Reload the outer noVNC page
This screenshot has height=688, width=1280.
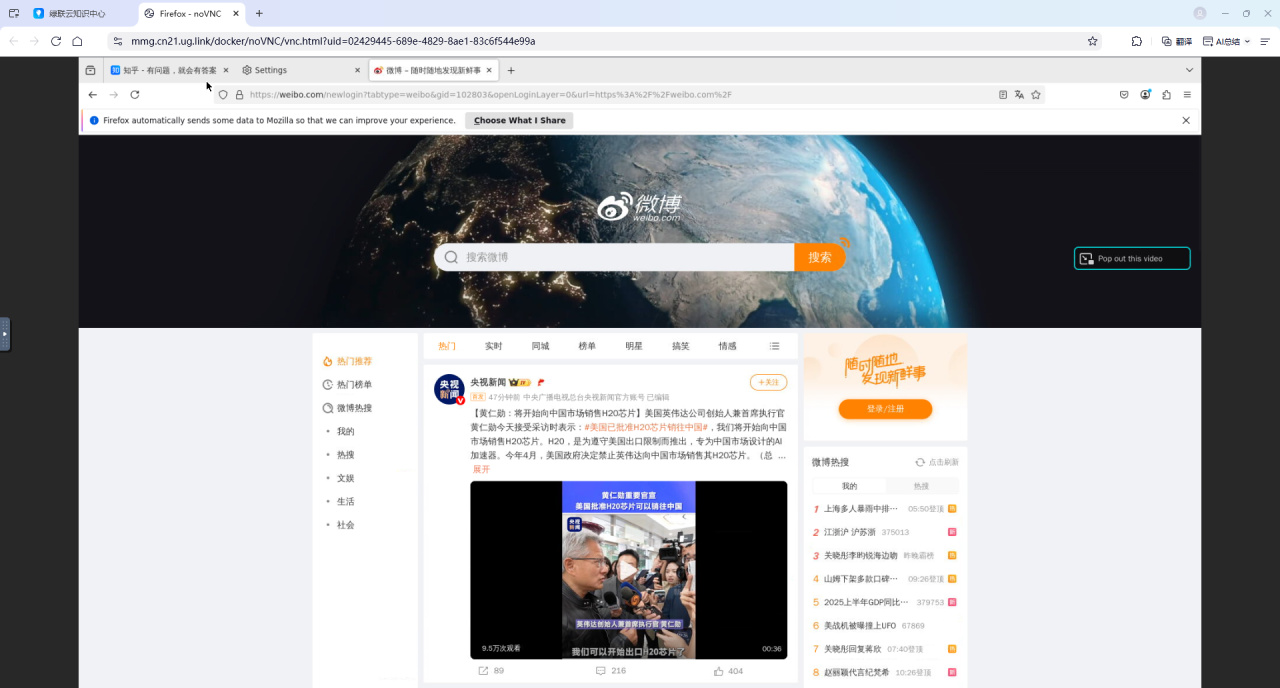(56, 41)
